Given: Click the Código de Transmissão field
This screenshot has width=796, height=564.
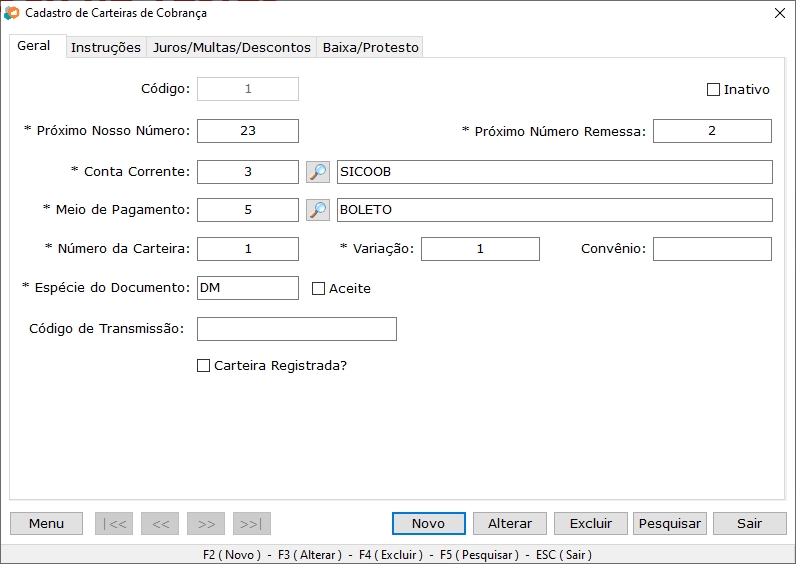Looking at the screenshot, I should pyautogui.click(x=297, y=329).
